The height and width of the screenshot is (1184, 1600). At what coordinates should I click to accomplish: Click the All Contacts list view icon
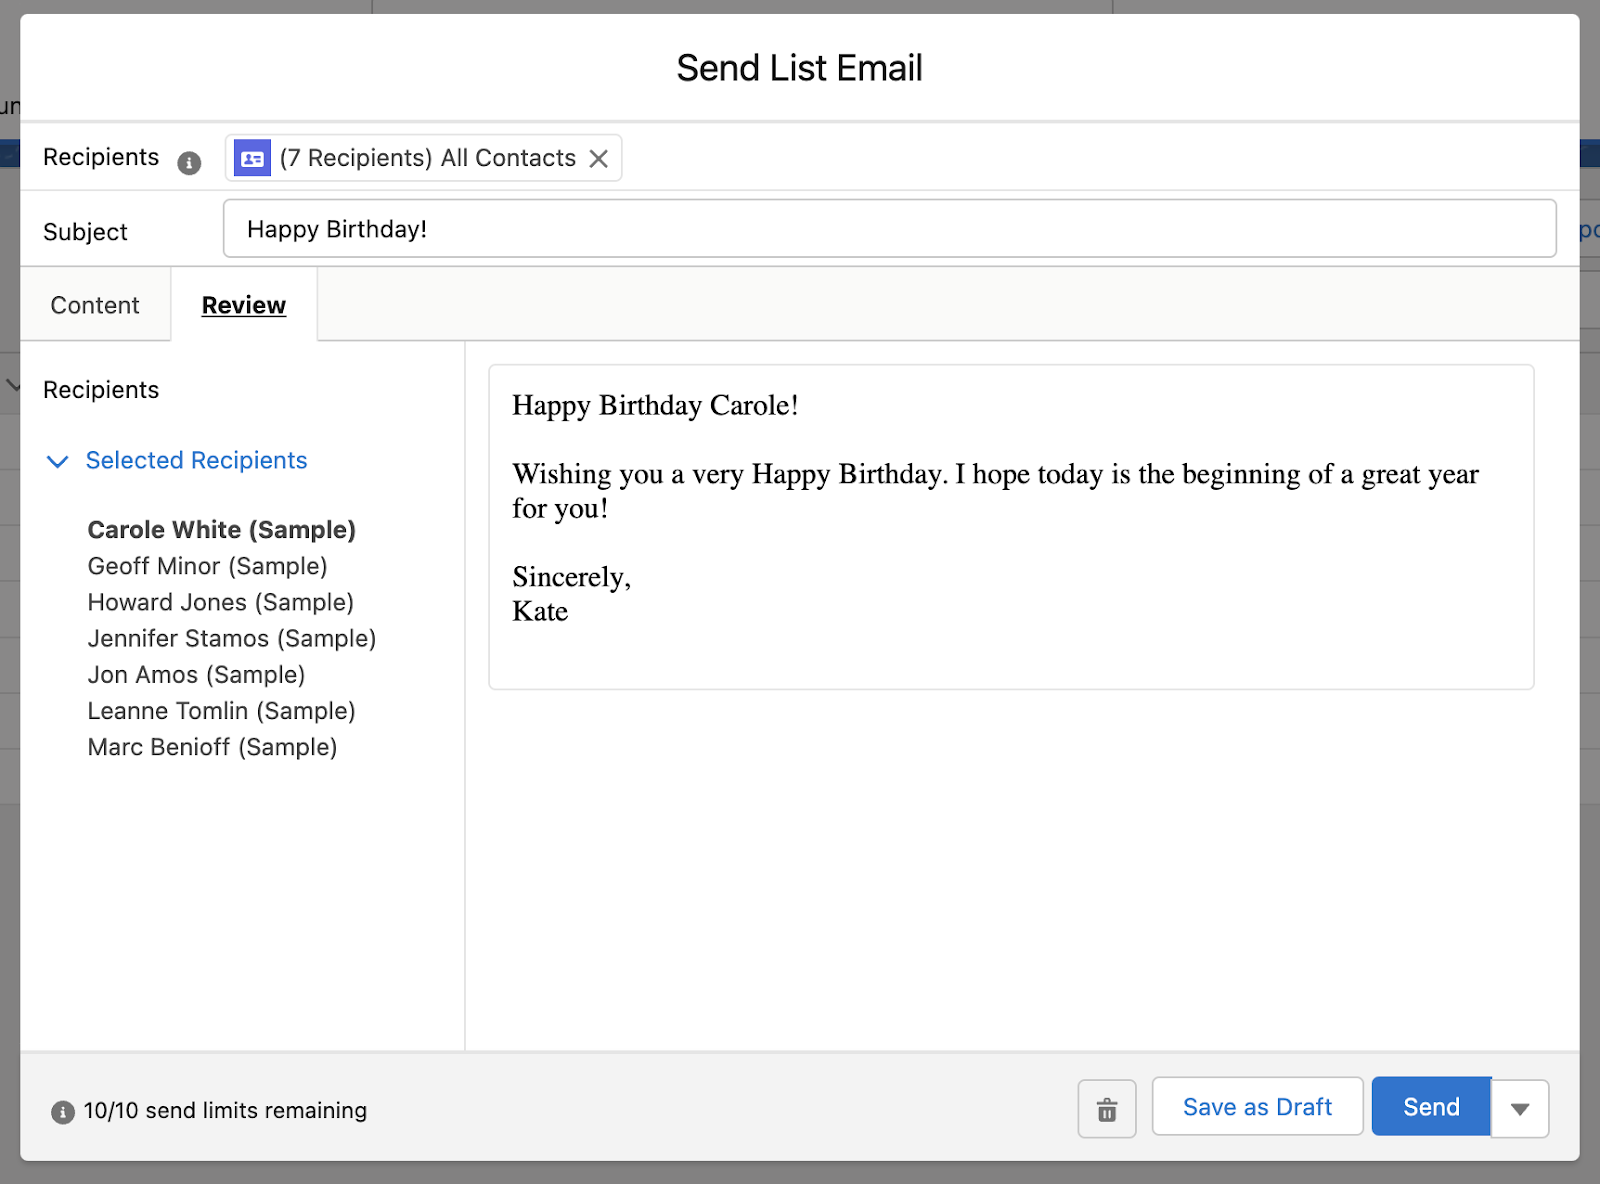point(252,158)
